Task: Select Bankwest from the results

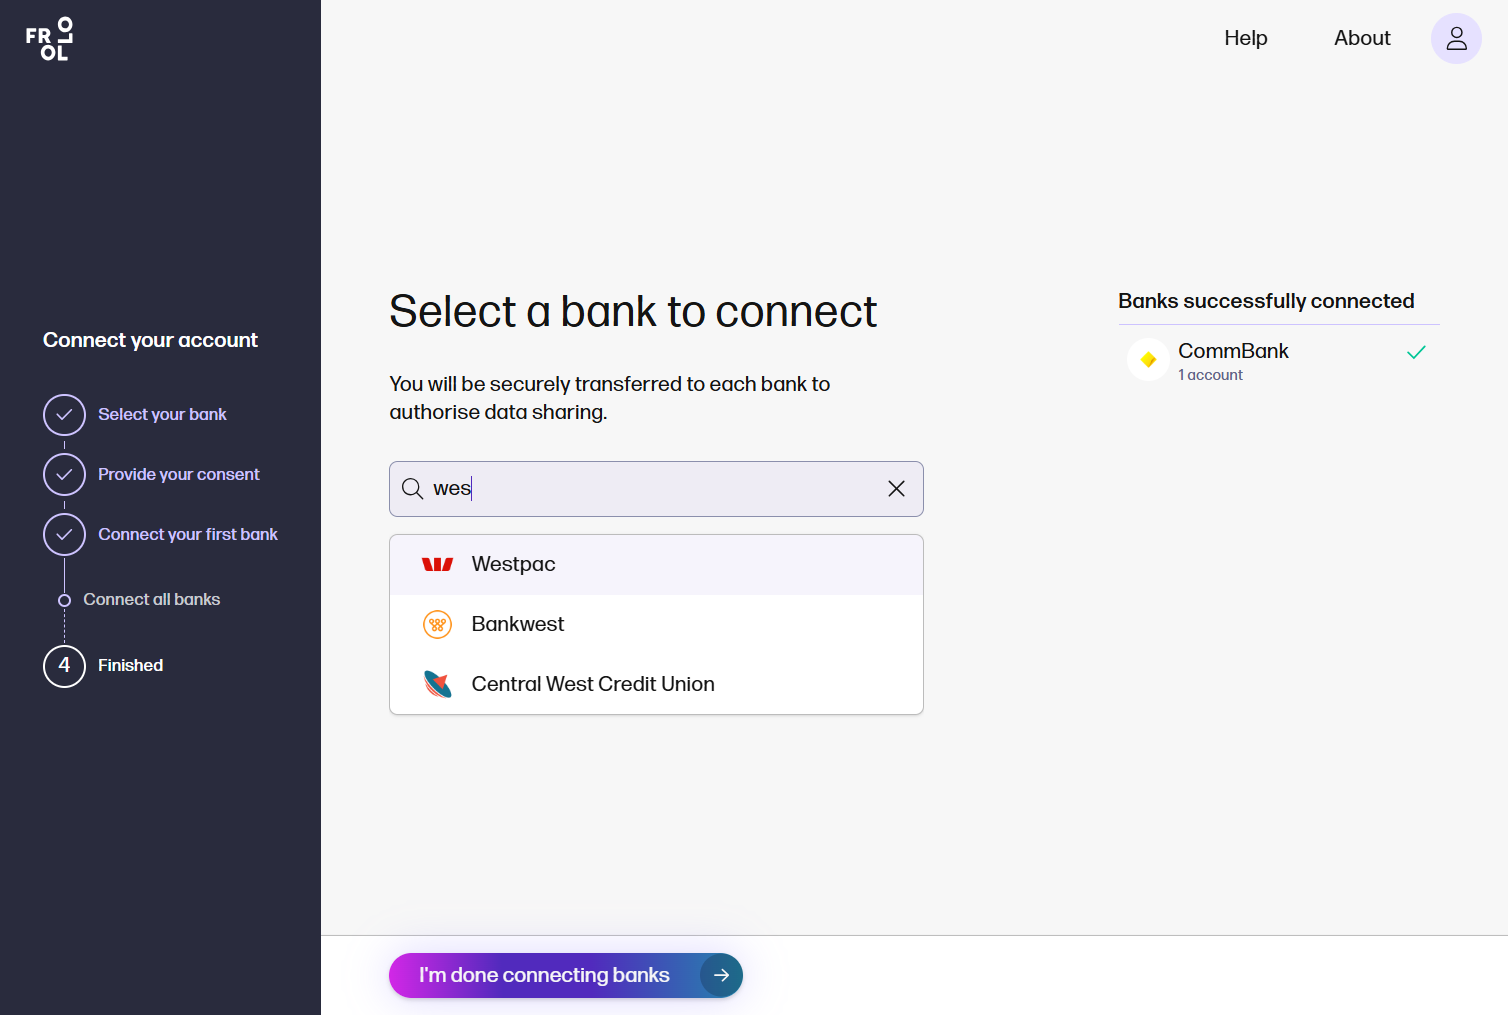Action: [x=656, y=625]
